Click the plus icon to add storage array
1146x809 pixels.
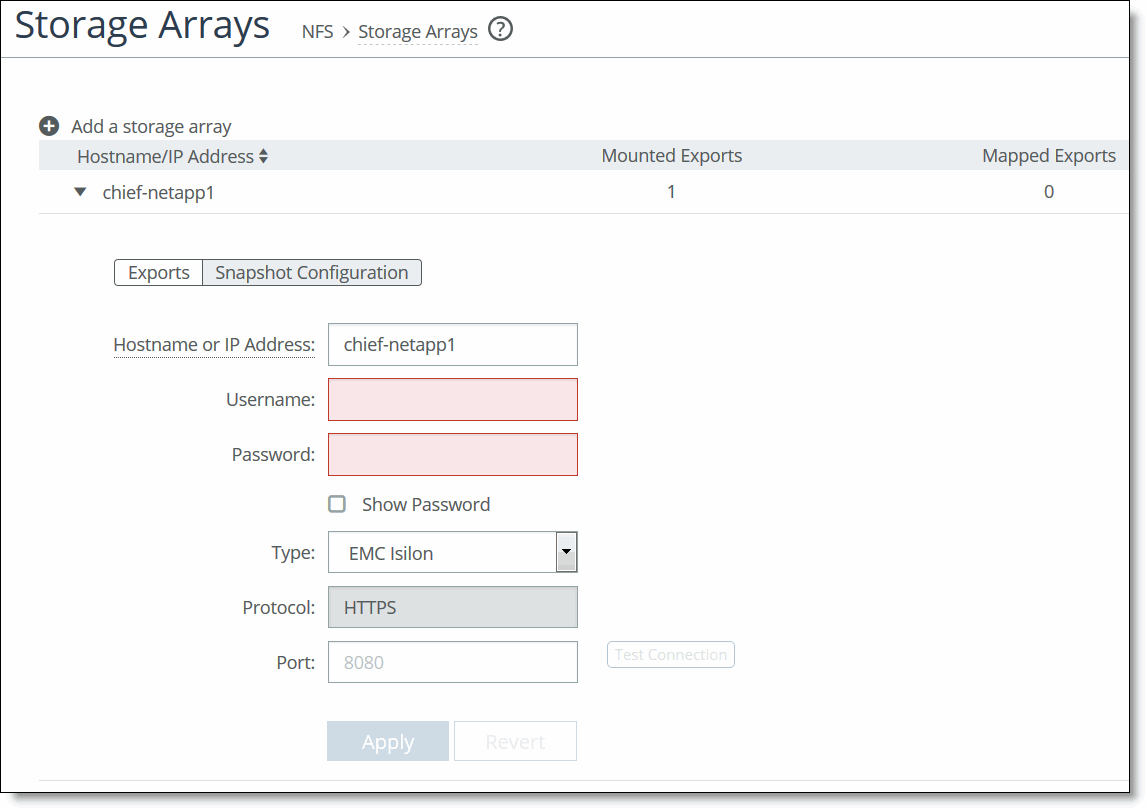(x=49, y=125)
